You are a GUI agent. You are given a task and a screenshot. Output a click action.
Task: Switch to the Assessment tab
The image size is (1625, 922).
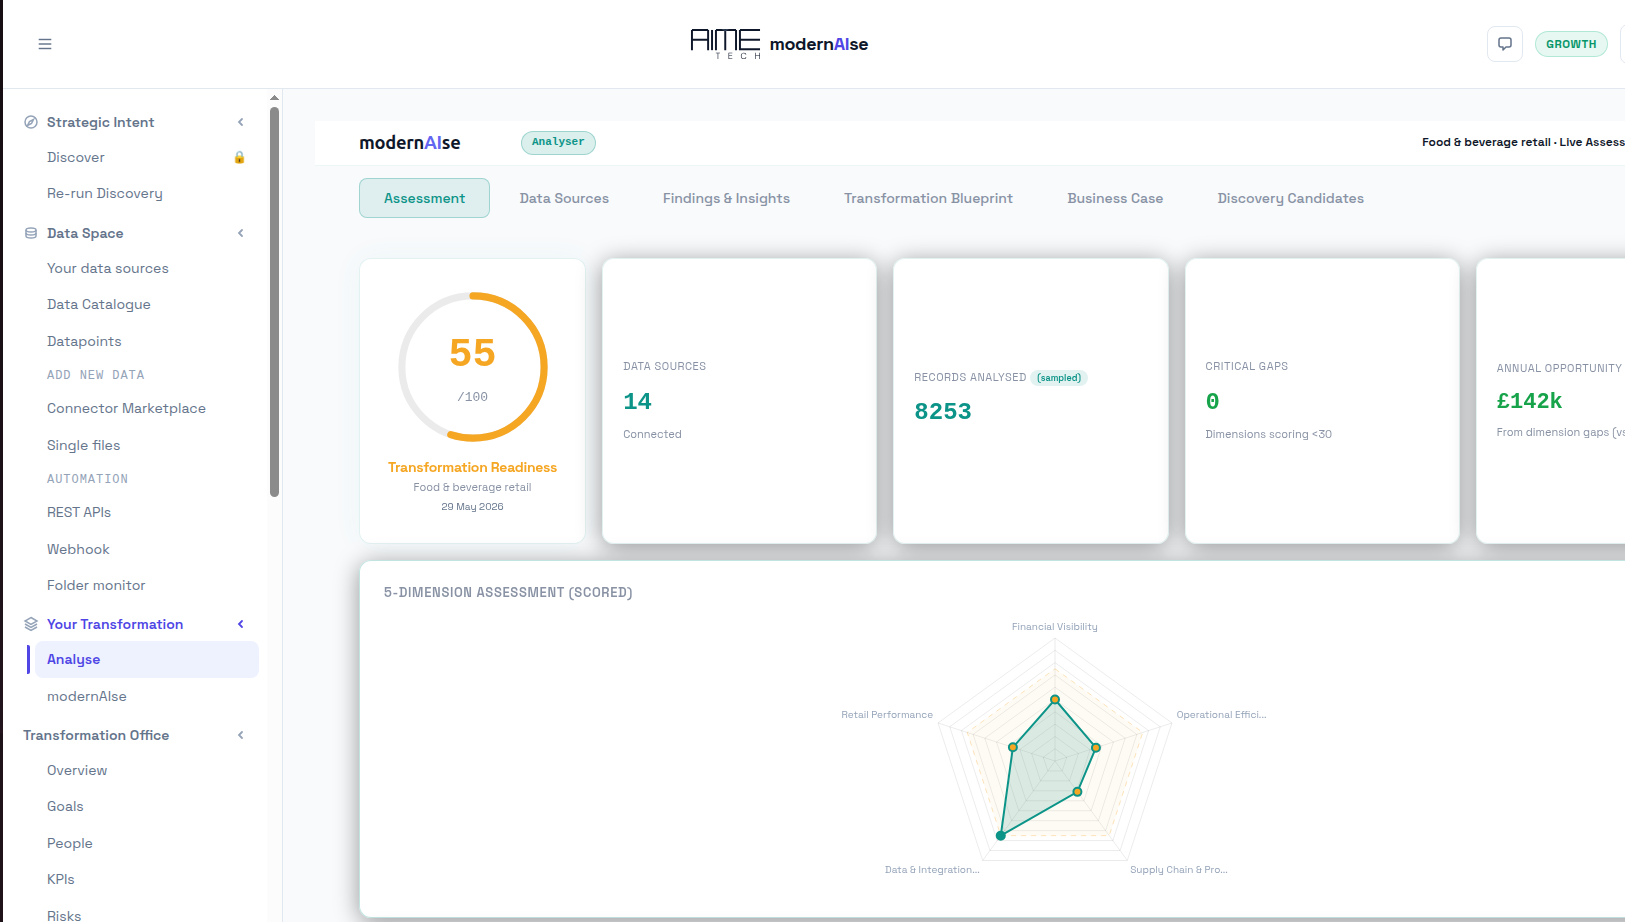[424, 198]
